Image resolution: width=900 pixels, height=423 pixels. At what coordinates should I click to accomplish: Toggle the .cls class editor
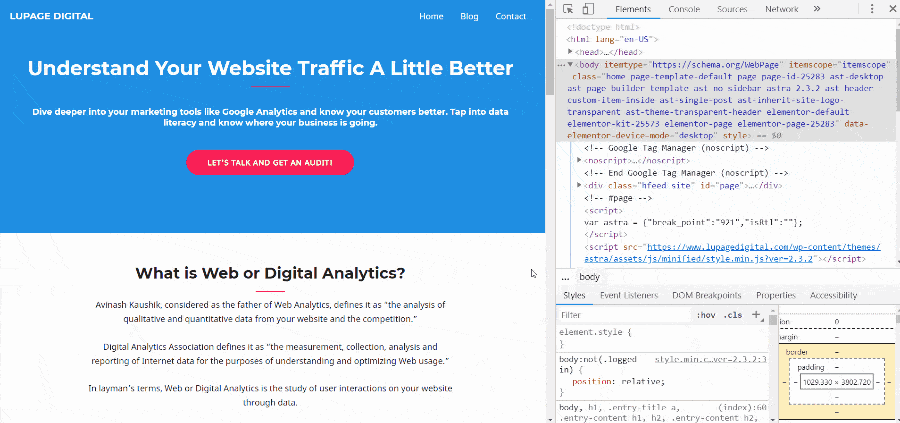(x=732, y=315)
